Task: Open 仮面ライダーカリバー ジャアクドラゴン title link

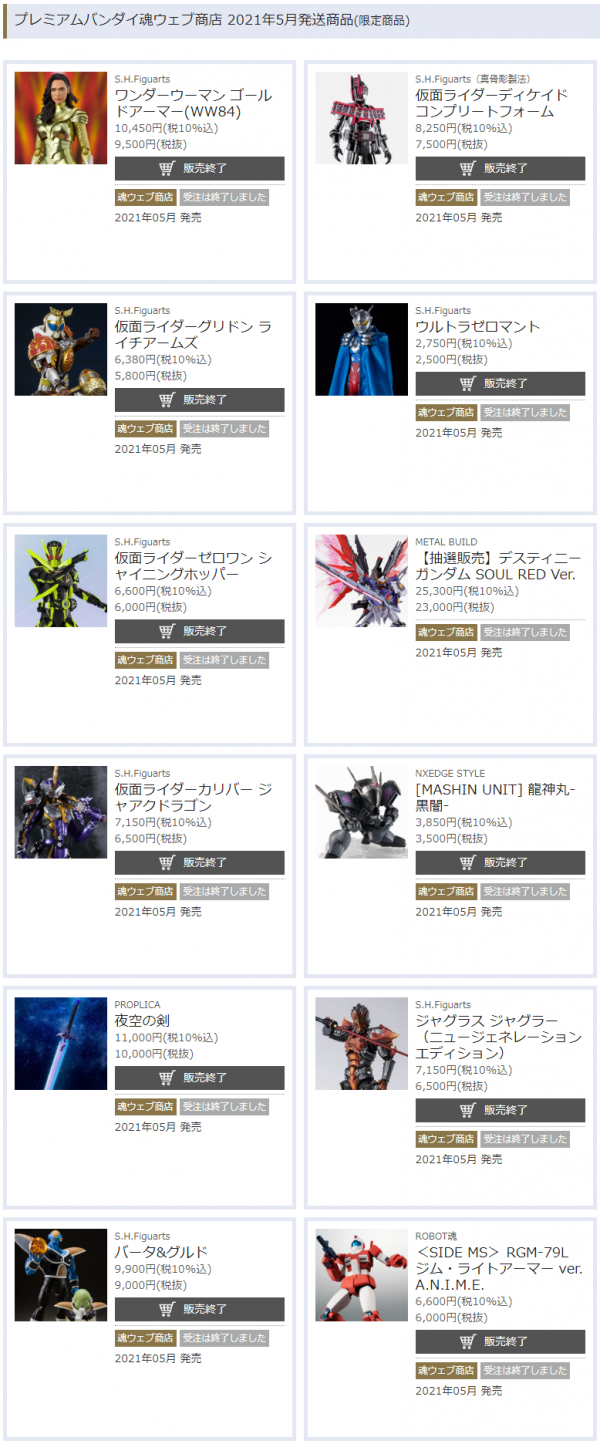Action: [x=193, y=798]
